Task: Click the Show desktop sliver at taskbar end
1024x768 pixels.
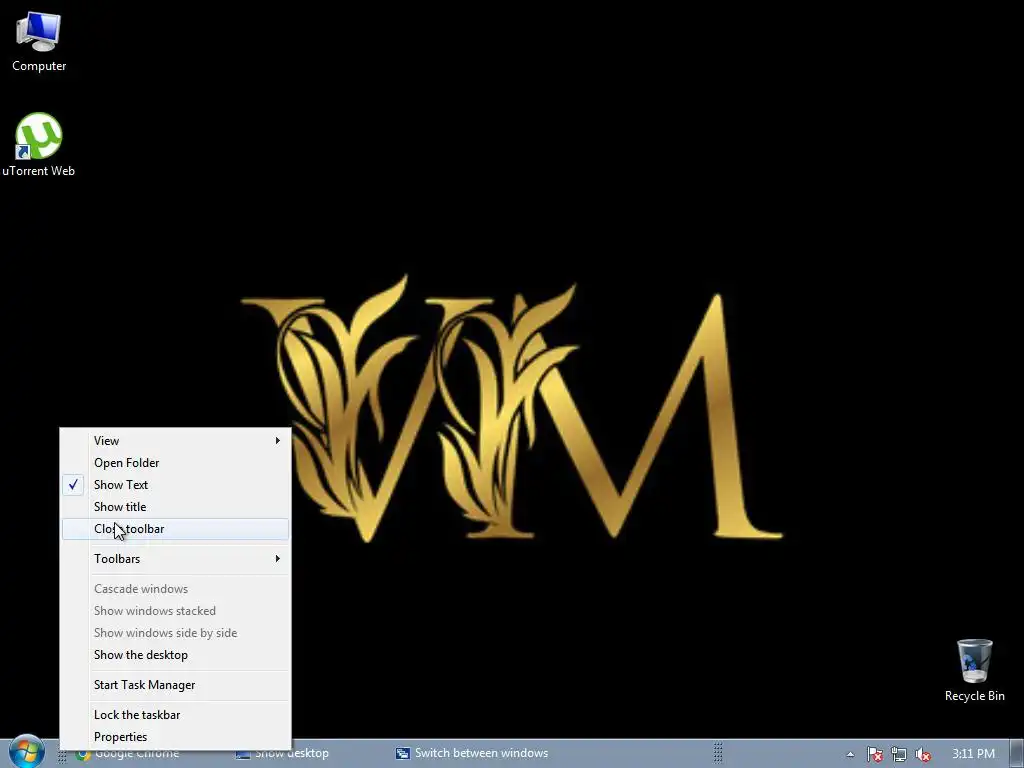Action: pos(1017,754)
